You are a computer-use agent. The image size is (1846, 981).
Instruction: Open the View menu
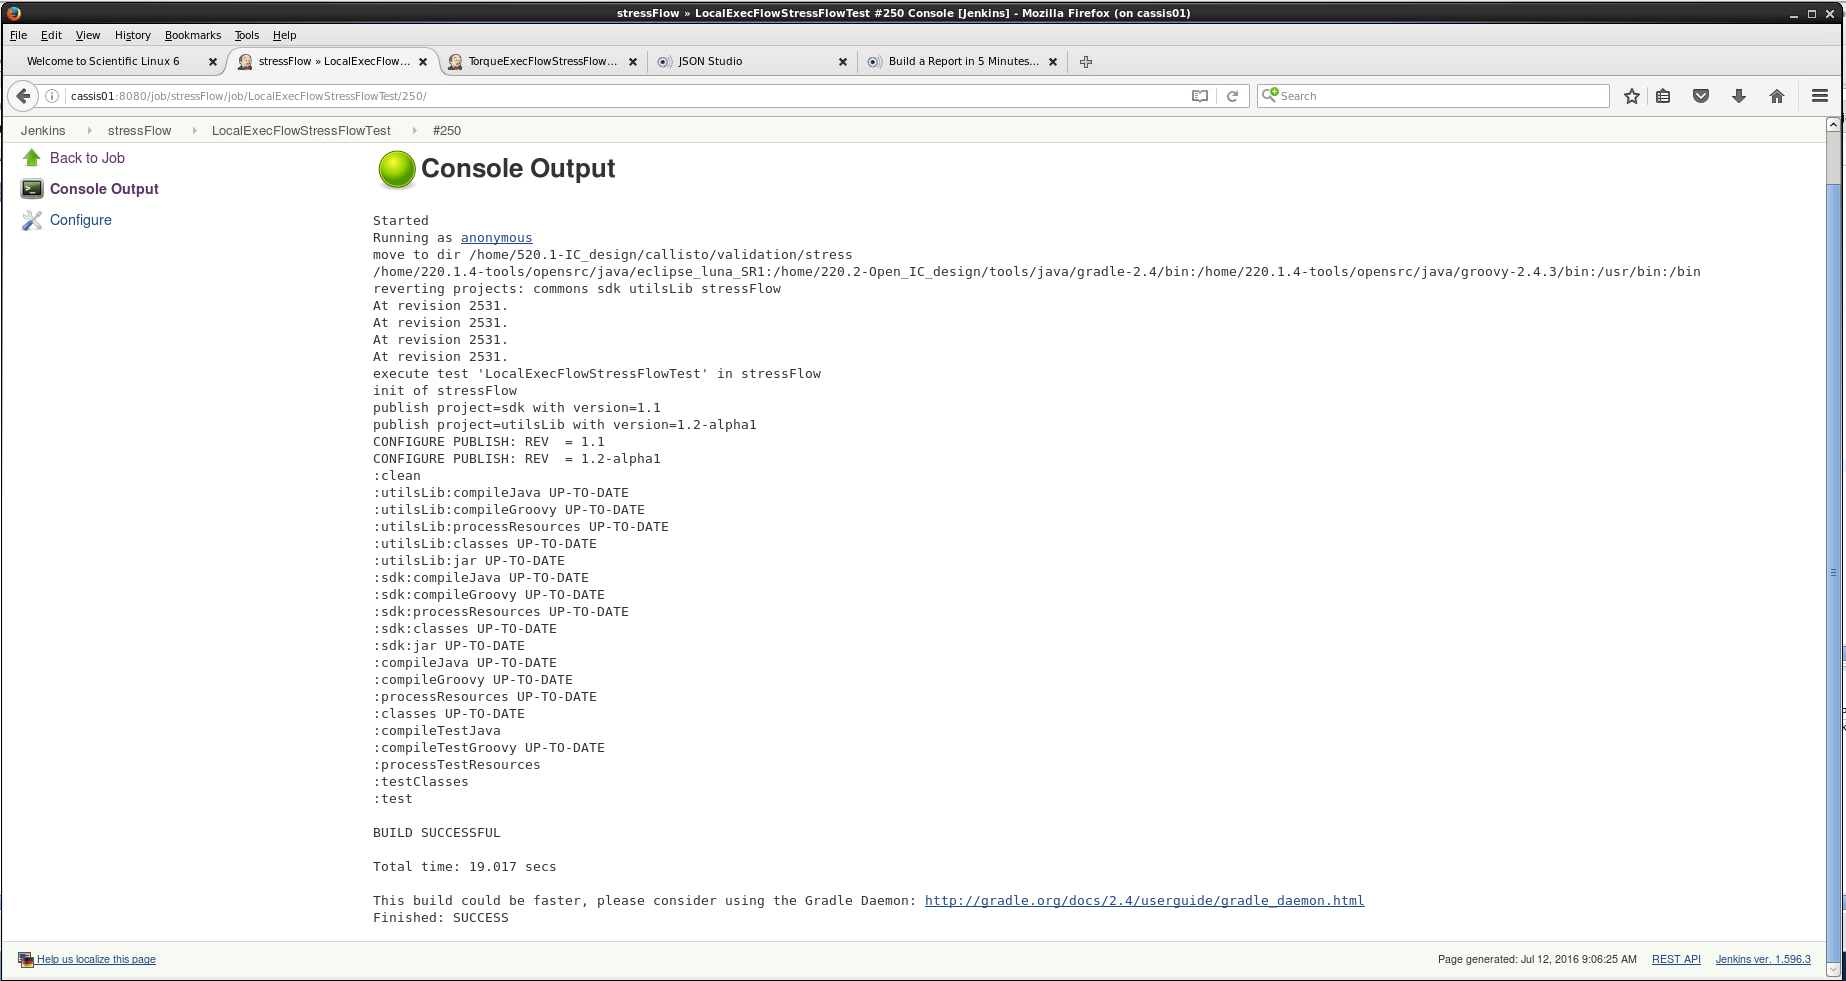88,35
